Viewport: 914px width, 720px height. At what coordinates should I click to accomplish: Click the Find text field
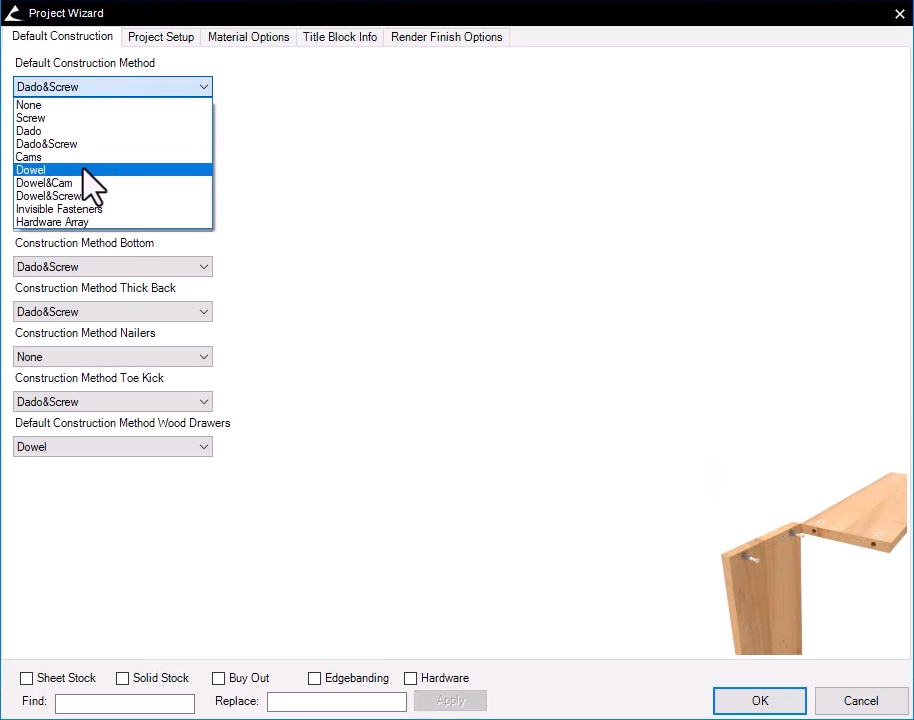pos(125,703)
